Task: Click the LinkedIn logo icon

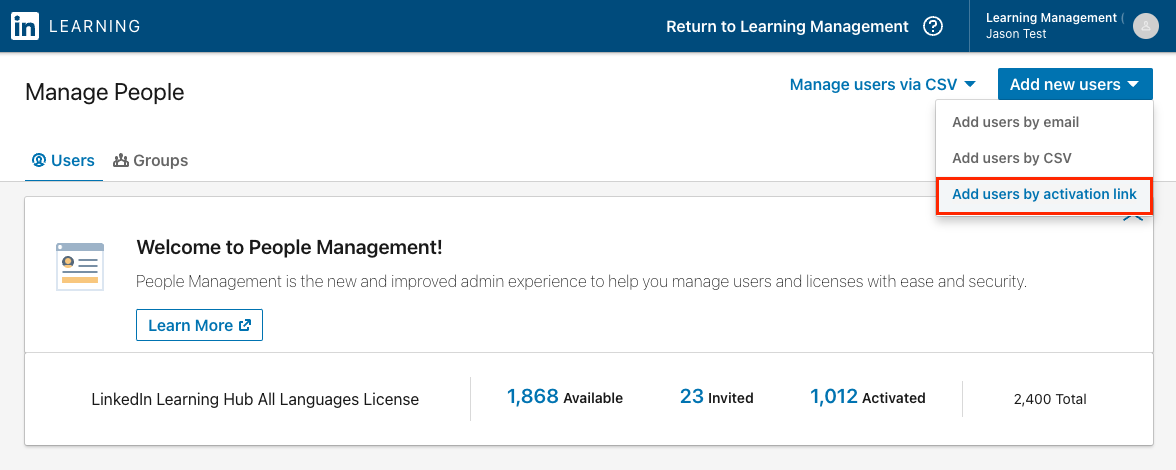Action: [25, 26]
